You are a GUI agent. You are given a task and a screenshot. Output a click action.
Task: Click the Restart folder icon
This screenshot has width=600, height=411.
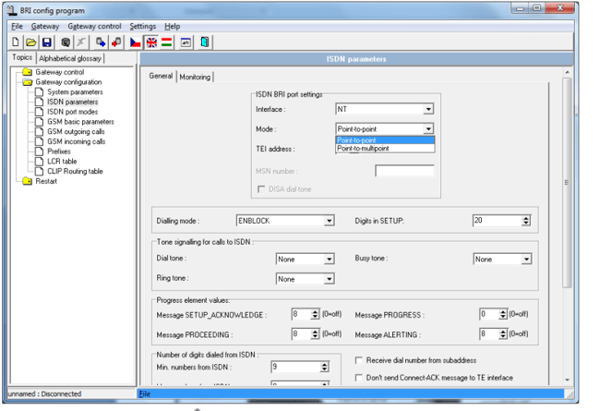tap(27, 181)
